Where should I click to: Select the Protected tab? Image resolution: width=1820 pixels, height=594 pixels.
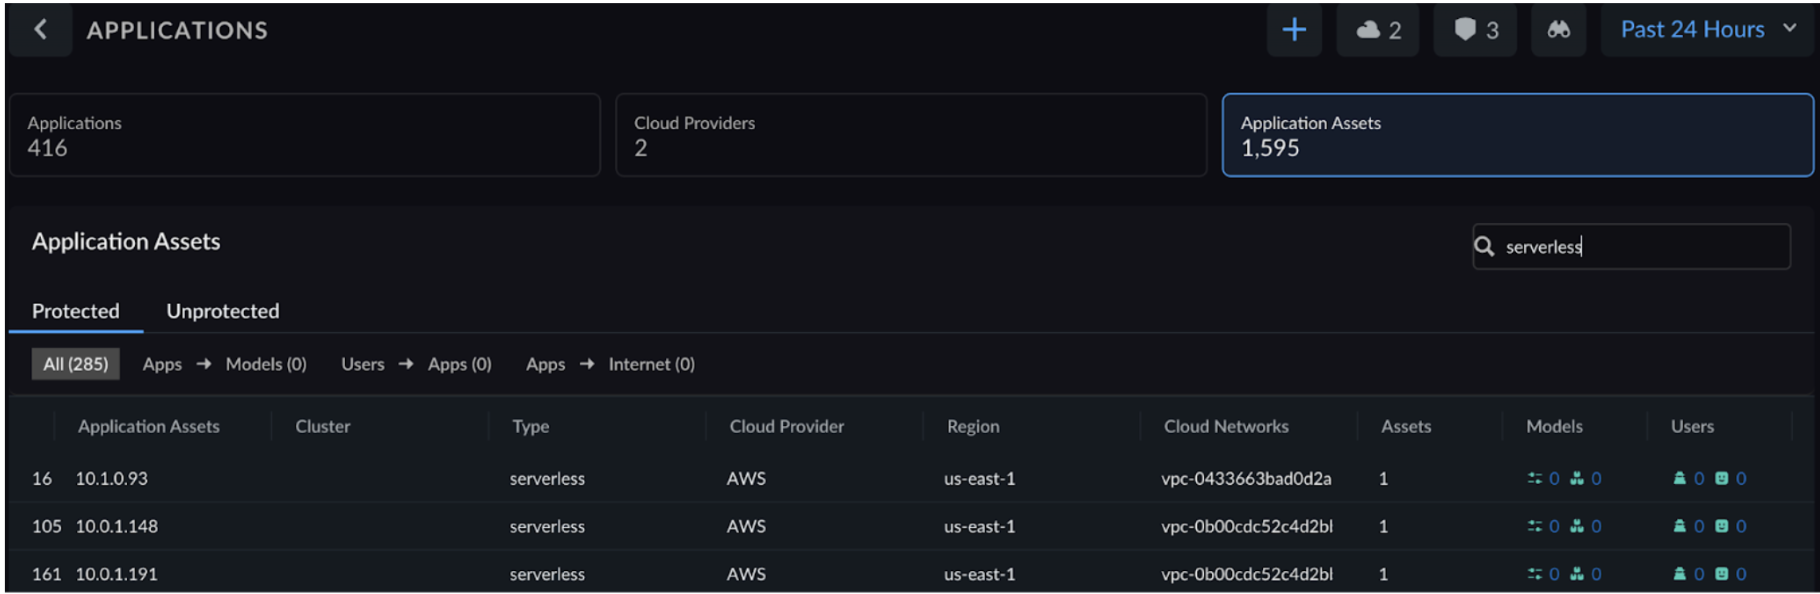[75, 311]
